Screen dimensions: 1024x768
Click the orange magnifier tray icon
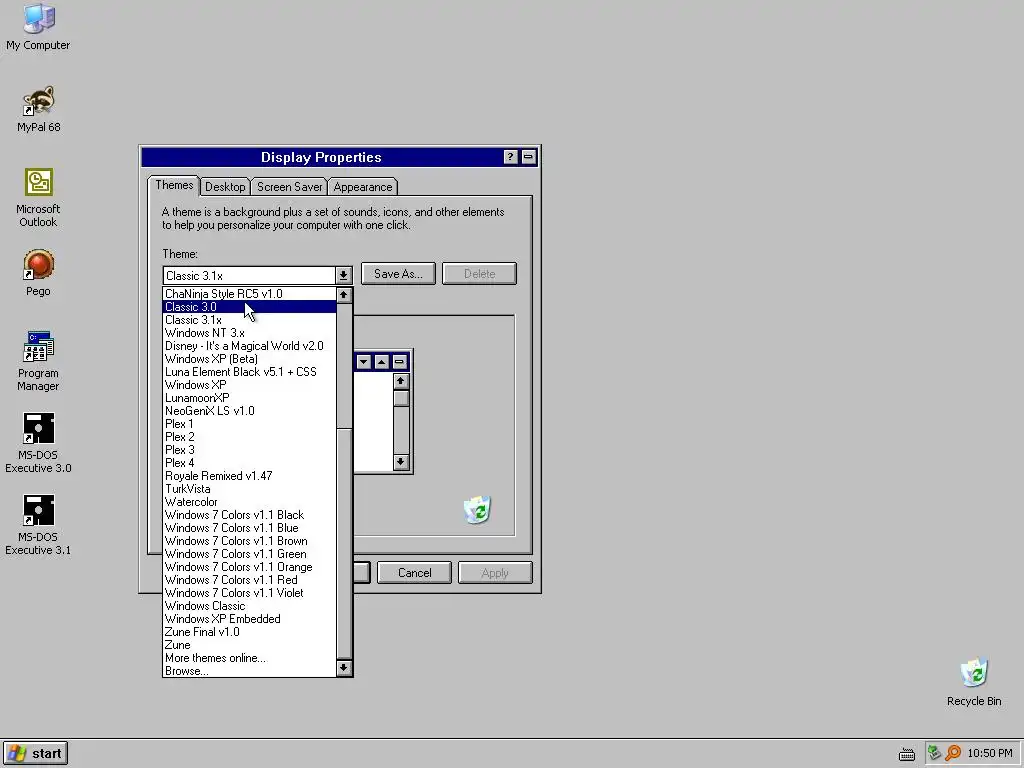[953, 753]
